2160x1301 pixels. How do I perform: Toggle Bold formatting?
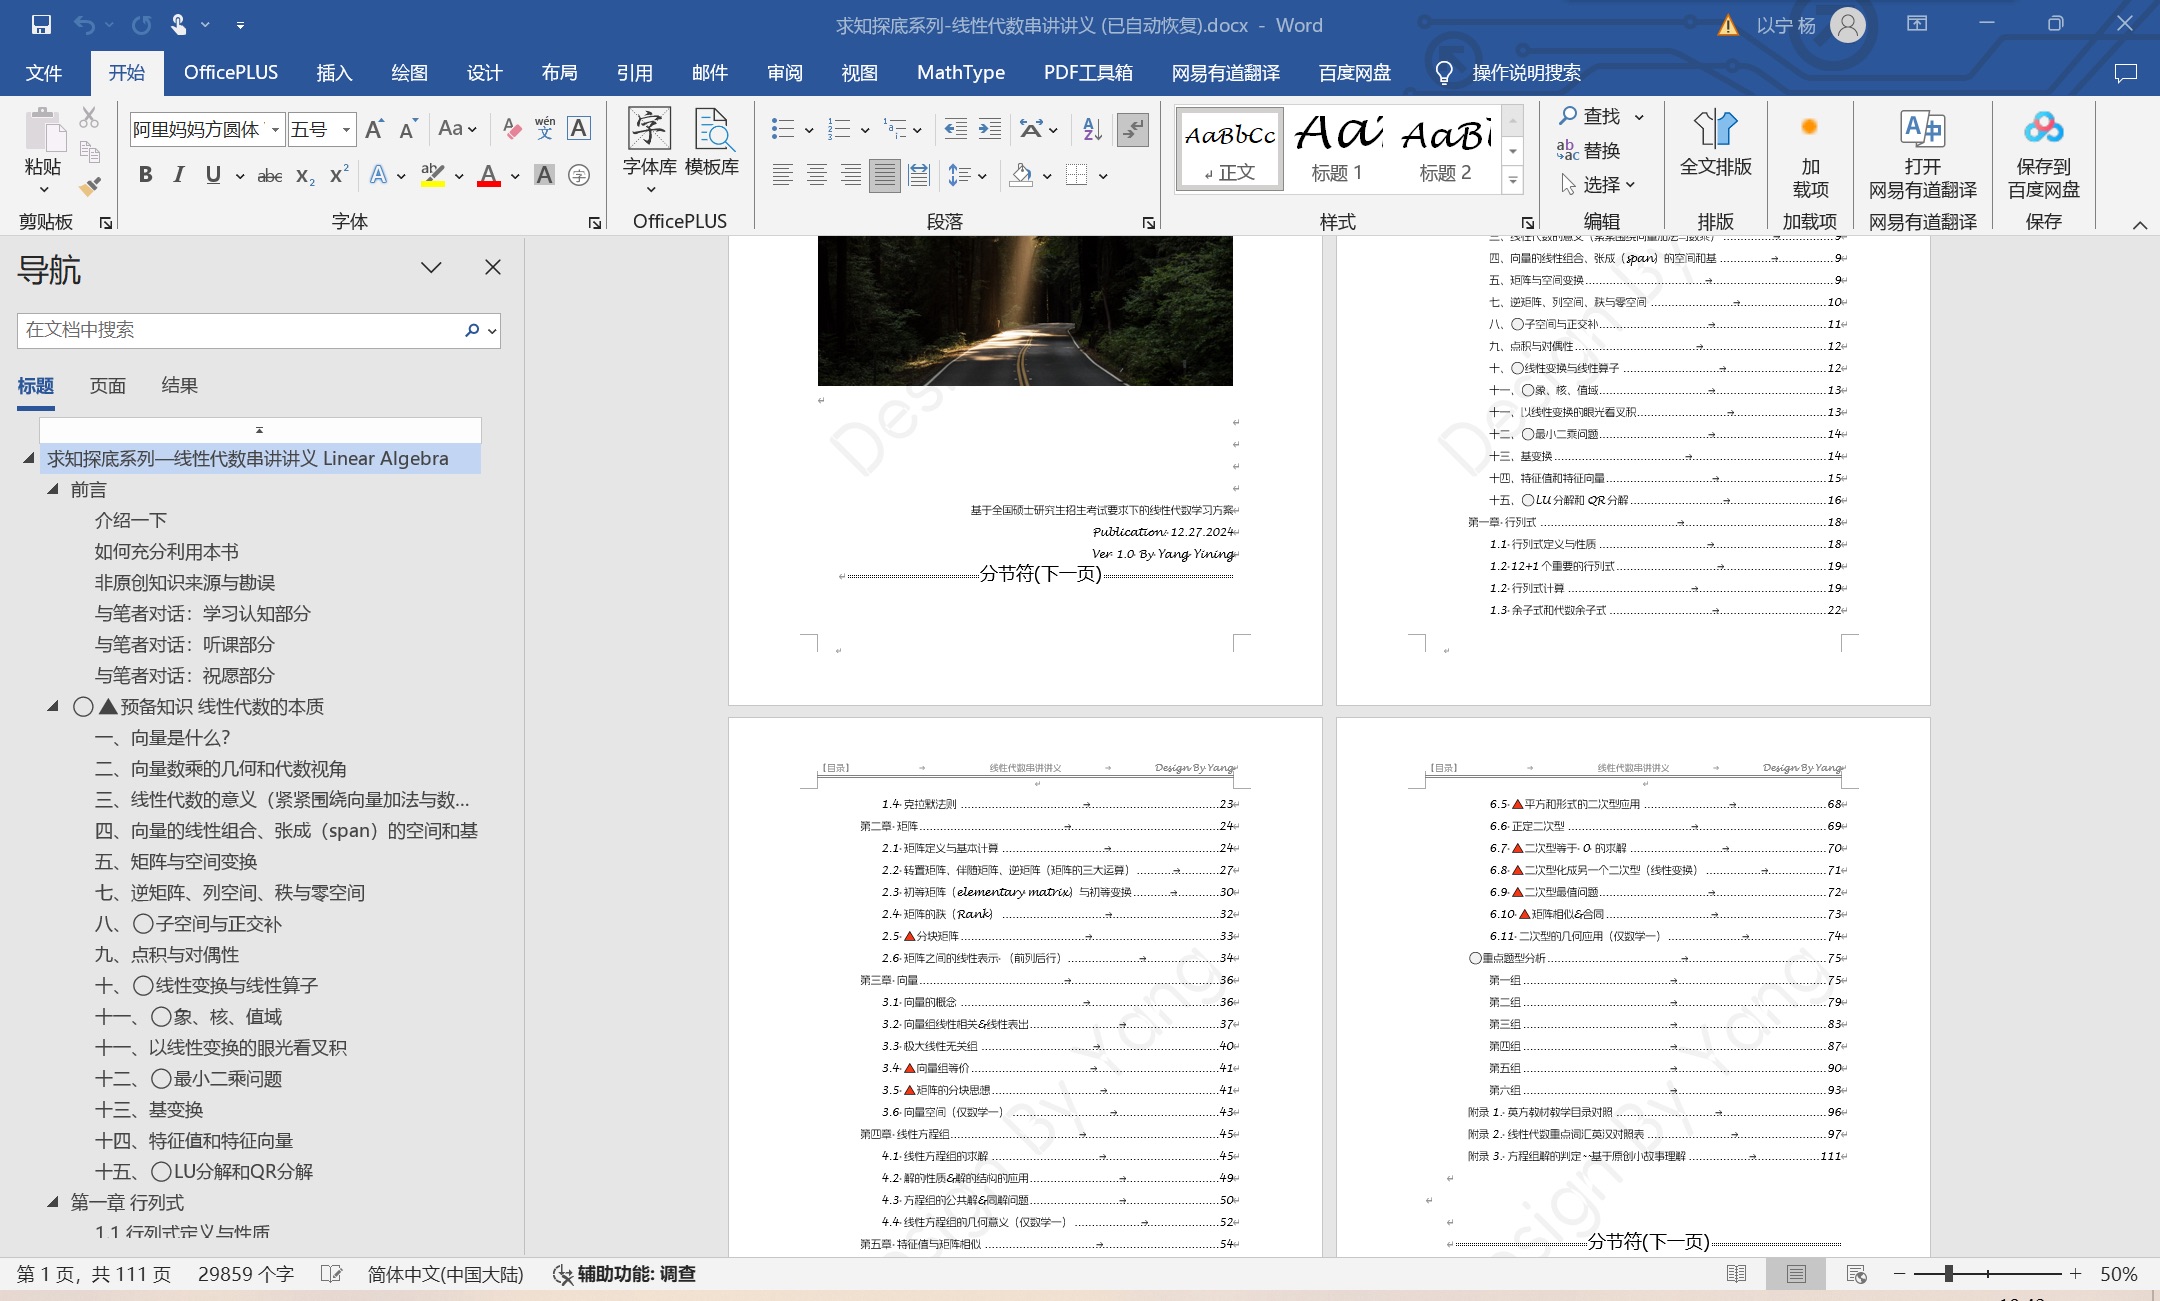(146, 175)
